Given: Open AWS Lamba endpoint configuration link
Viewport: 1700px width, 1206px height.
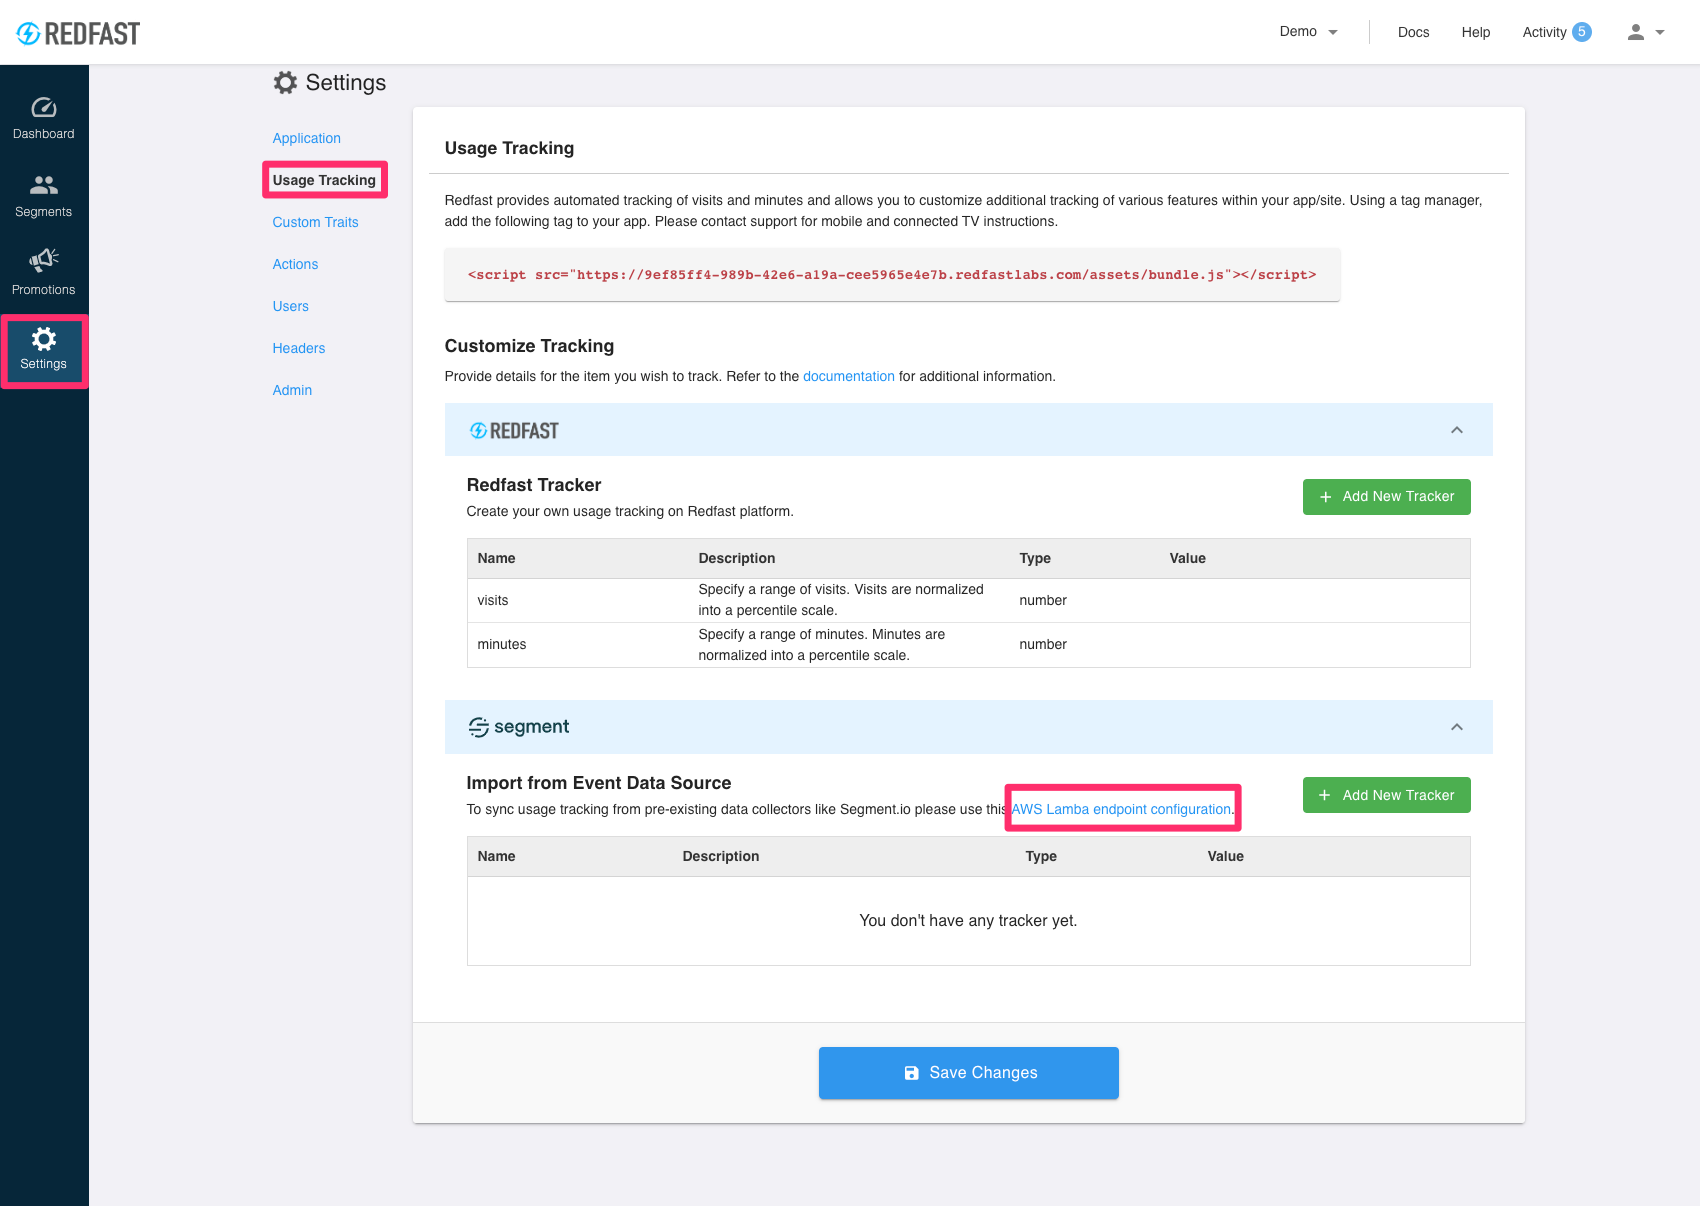Looking at the screenshot, I should [1122, 809].
